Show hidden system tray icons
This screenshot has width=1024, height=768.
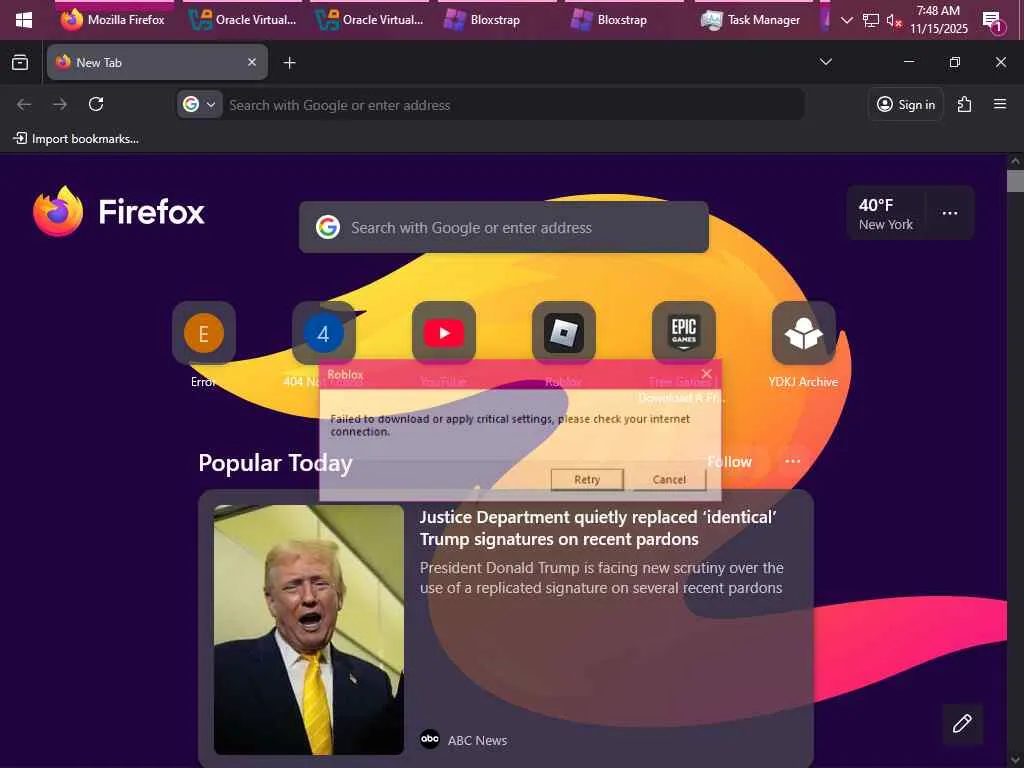846,20
